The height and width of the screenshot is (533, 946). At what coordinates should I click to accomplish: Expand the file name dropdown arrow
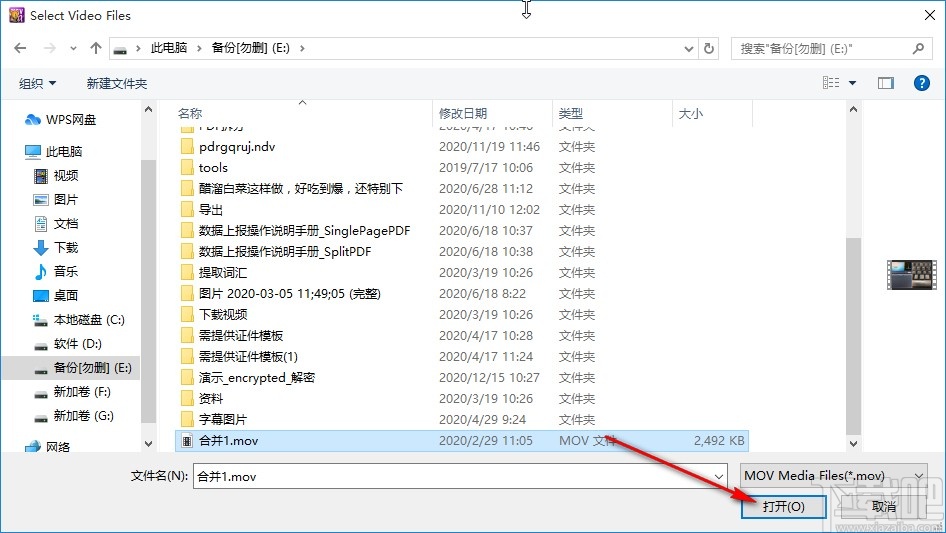pos(719,476)
